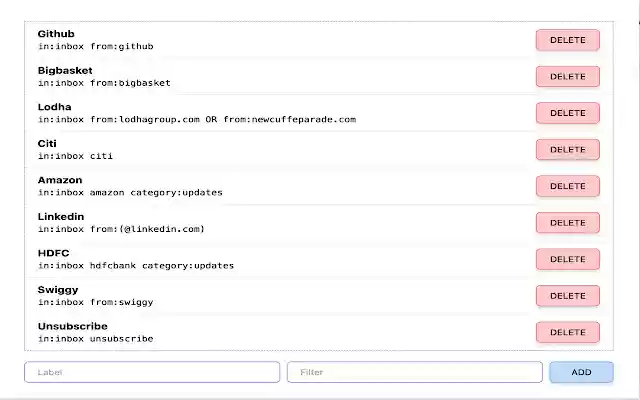640x400 pixels.
Task: Select the Github label name
Action: click(56, 34)
